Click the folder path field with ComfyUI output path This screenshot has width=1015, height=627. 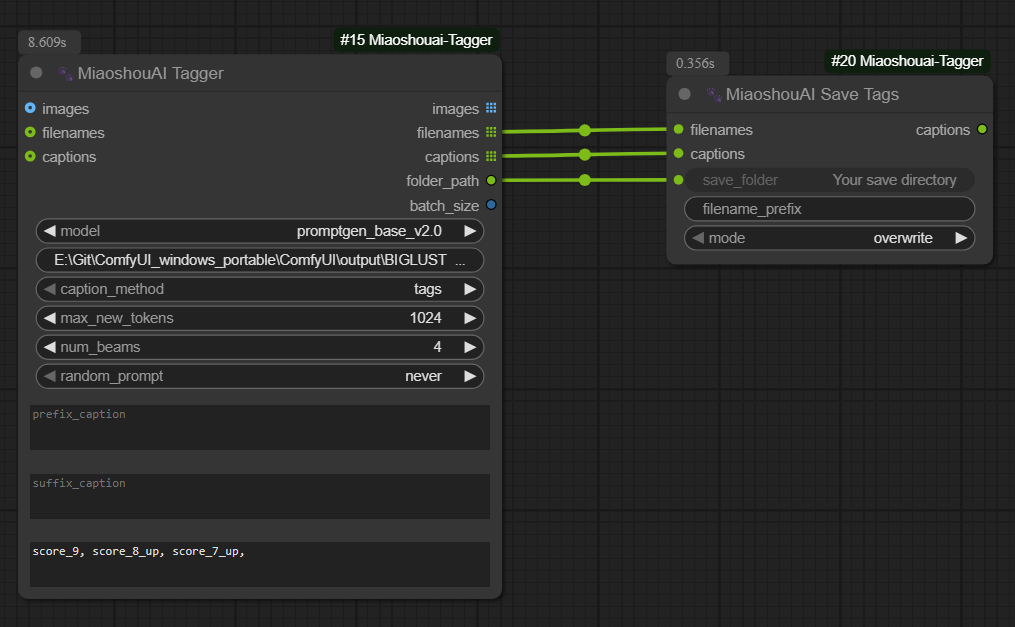pos(260,260)
